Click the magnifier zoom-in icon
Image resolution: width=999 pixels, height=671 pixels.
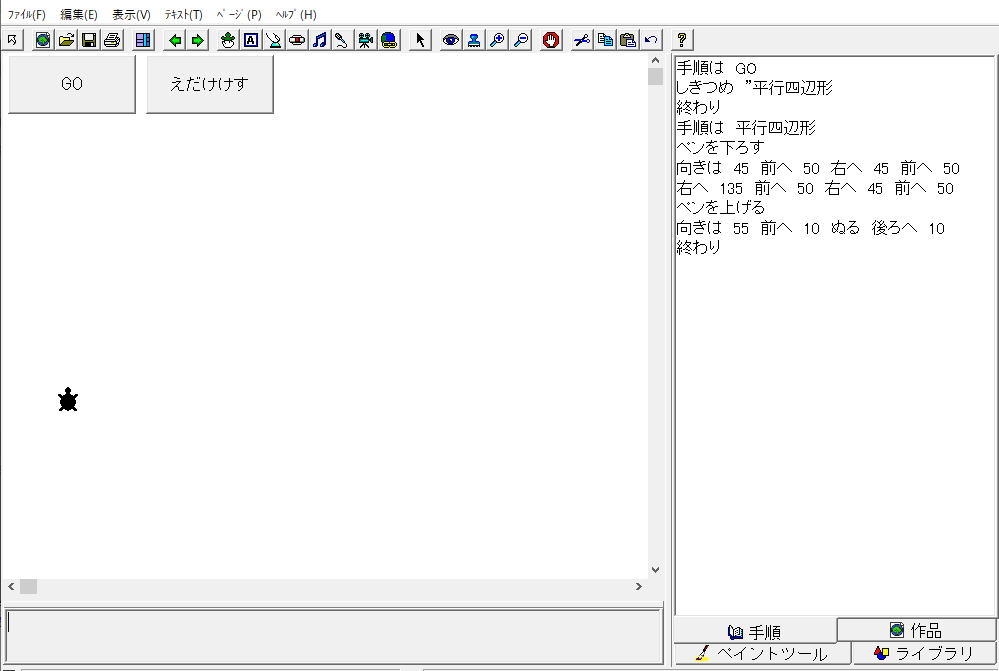(497, 40)
